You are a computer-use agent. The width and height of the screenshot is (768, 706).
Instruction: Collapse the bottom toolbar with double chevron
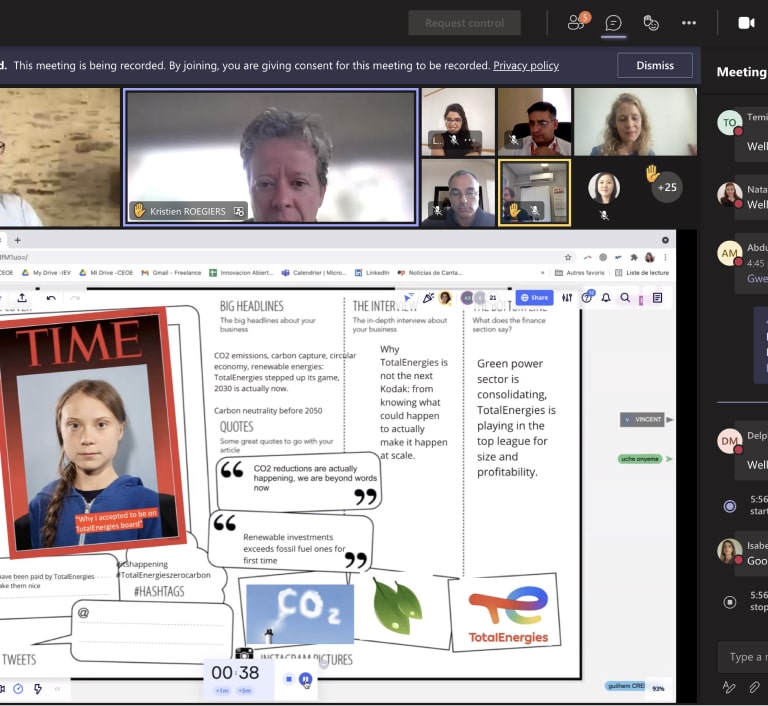(x=57, y=689)
